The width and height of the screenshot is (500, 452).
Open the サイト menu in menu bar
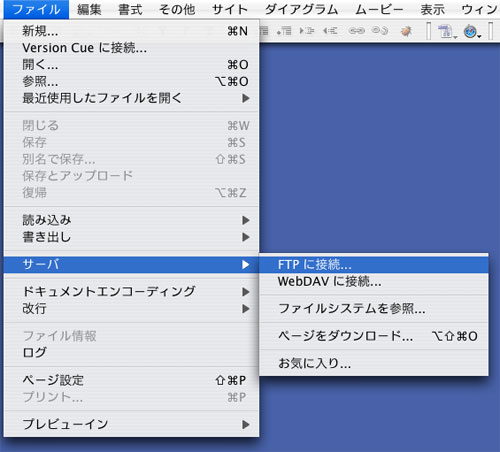(230, 9)
